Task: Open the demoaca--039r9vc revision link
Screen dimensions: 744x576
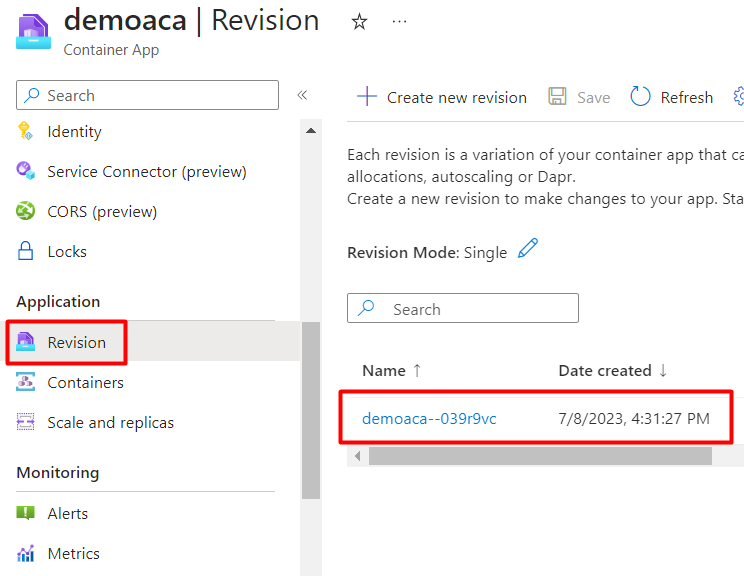Action: tap(429, 419)
